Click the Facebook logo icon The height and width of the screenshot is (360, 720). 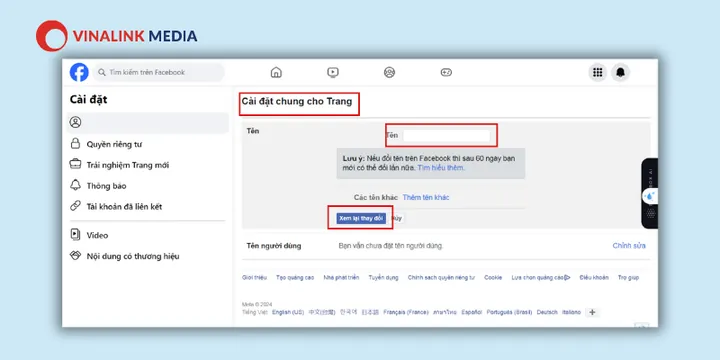[x=79, y=73]
